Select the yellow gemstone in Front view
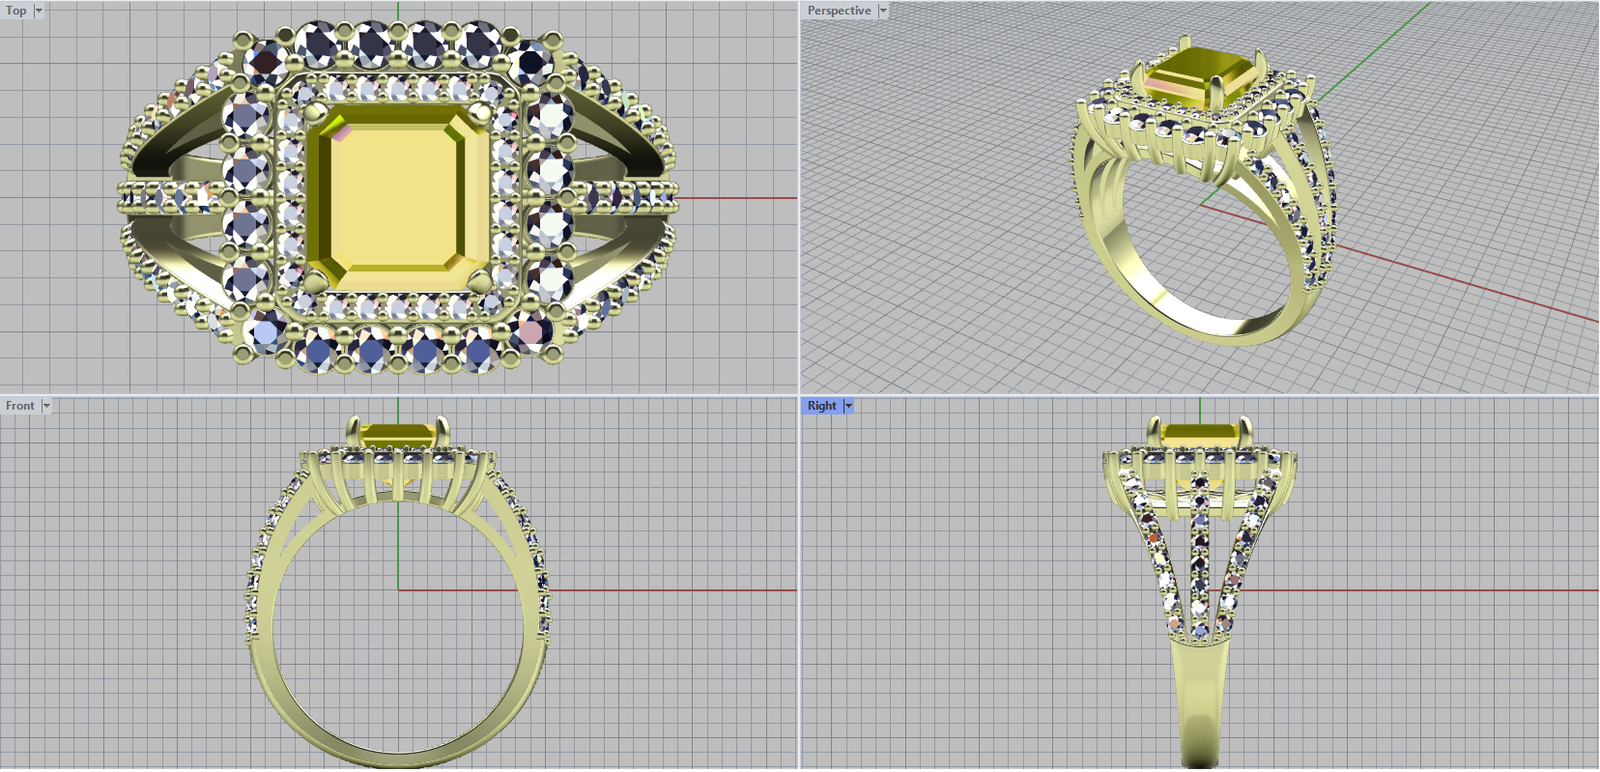This screenshot has height=772, width=1600. click(397, 435)
